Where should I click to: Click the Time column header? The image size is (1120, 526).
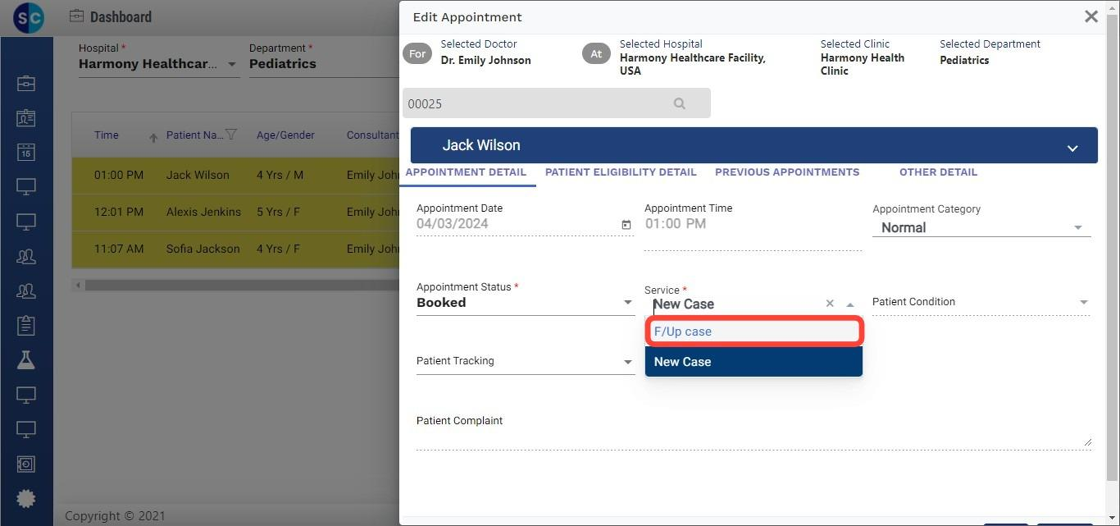tap(106, 135)
